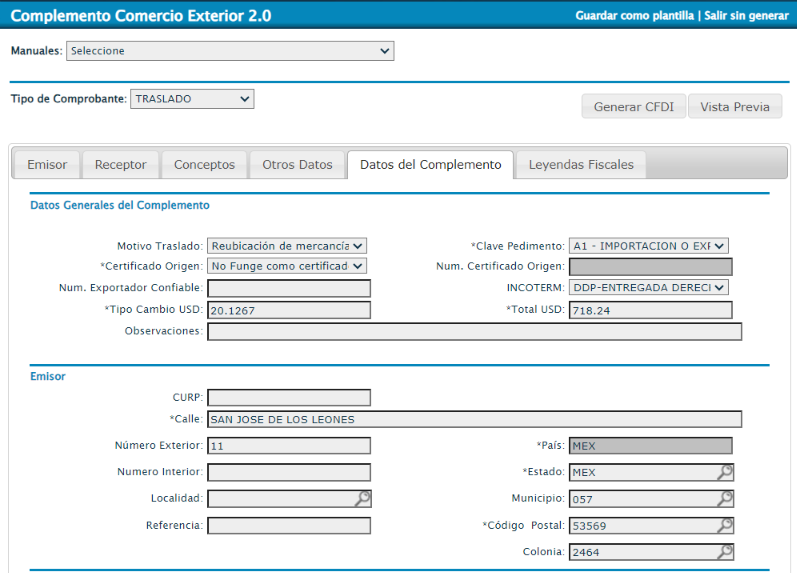Expand the INCOTERM dropdown
797x573 pixels.
(649, 288)
